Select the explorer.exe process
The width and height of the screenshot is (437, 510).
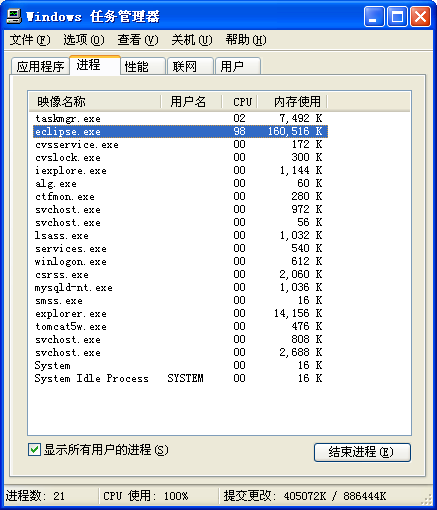[180, 313]
